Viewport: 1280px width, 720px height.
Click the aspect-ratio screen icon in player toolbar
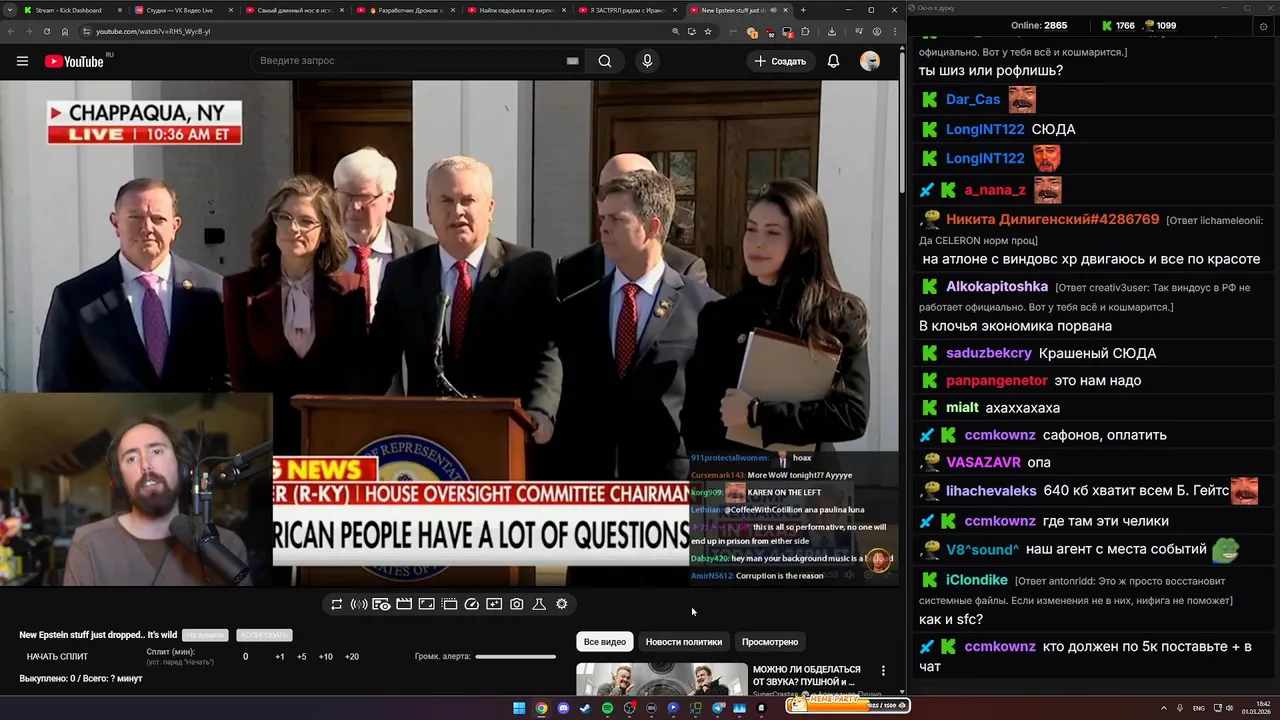pyautogui.click(x=426, y=604)
